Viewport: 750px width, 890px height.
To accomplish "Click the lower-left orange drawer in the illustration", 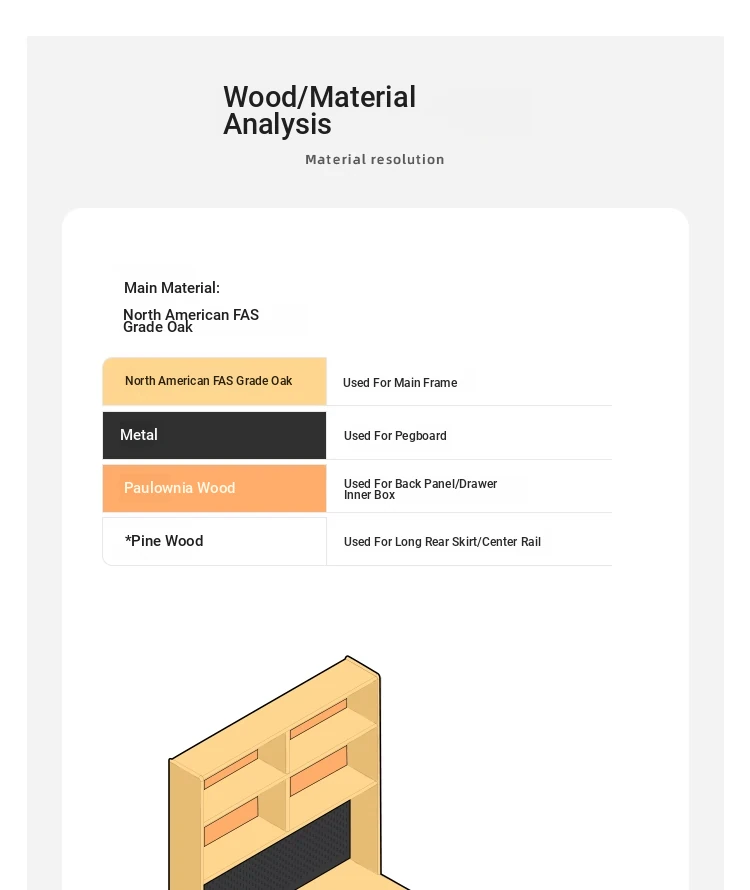I will [231, 821].
